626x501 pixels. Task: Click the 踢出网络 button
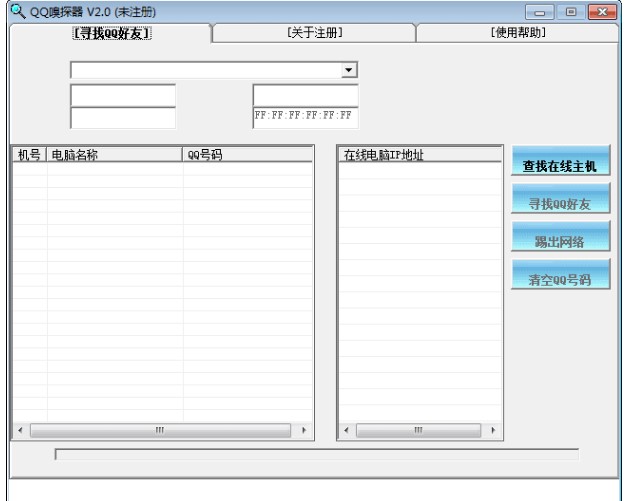[561, 236]
